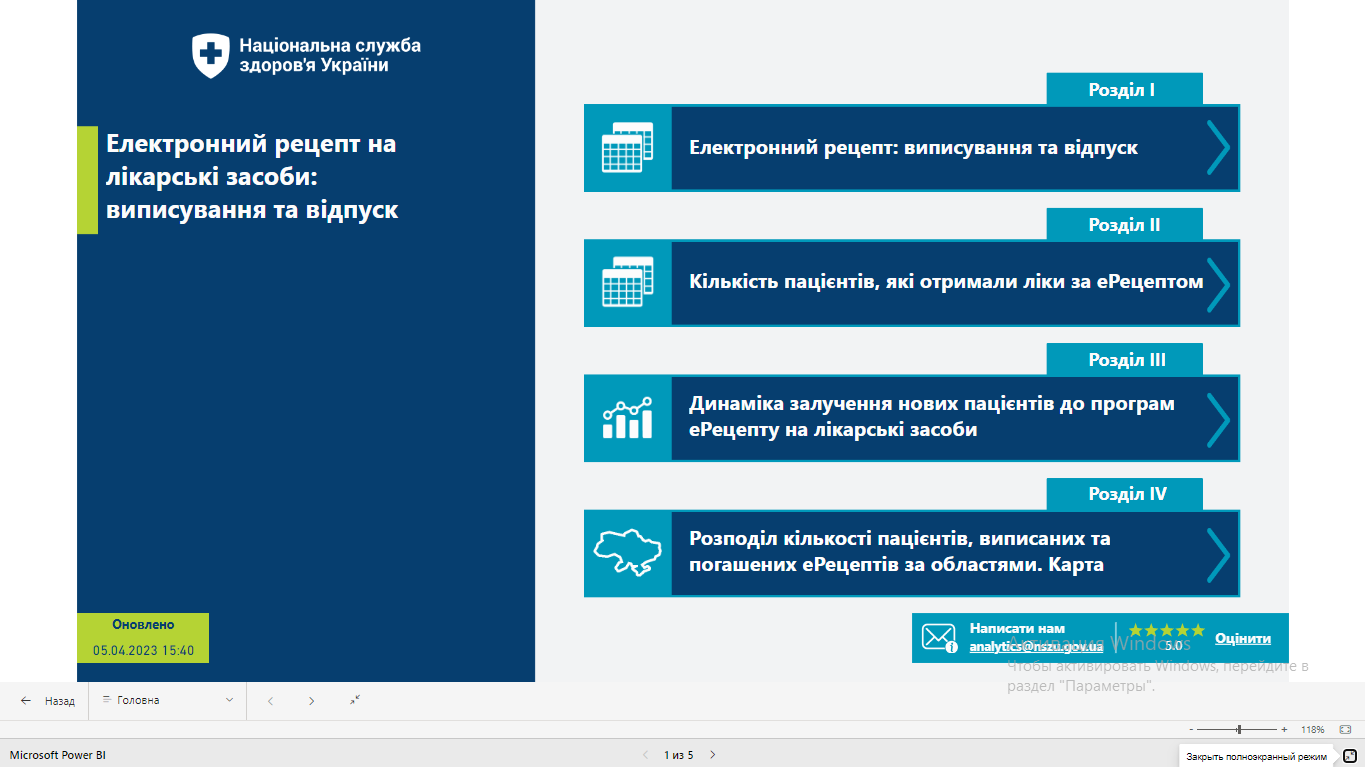Click arrow chevron on Розділ III card

pyautogui.click(x=1217, y=418)
